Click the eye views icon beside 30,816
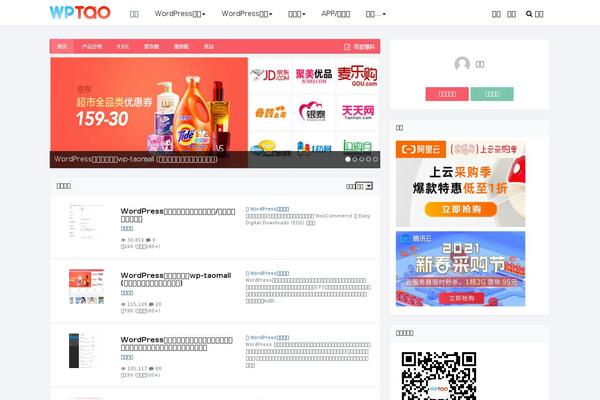The image size is (600, 400). coord(123,240)
